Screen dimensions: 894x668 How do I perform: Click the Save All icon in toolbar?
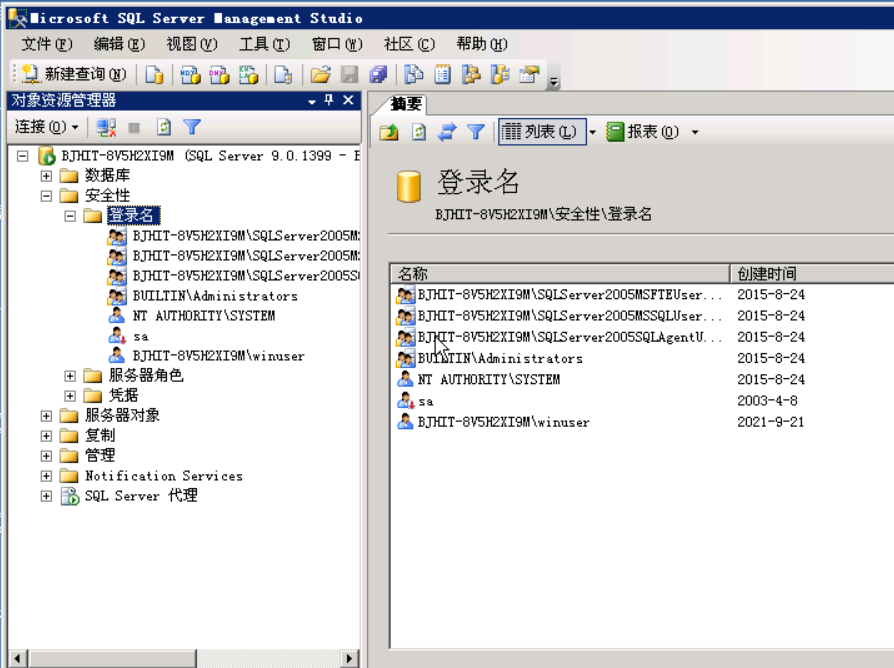point(378,75)
